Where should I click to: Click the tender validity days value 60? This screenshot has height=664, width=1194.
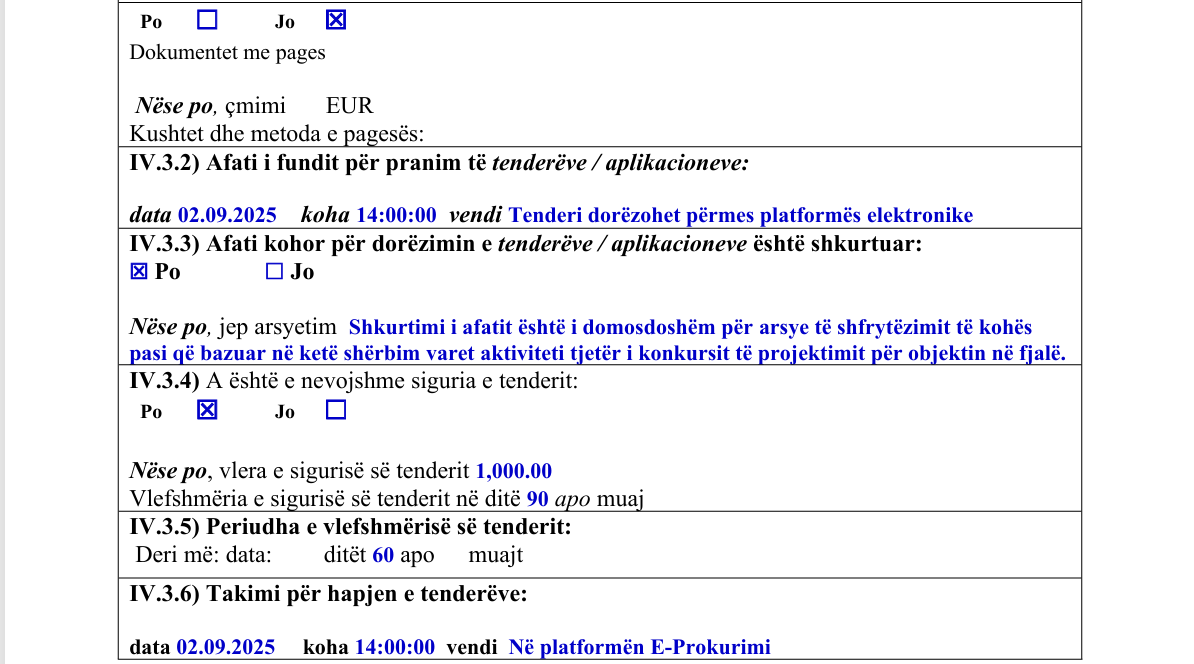coord(383,555)
